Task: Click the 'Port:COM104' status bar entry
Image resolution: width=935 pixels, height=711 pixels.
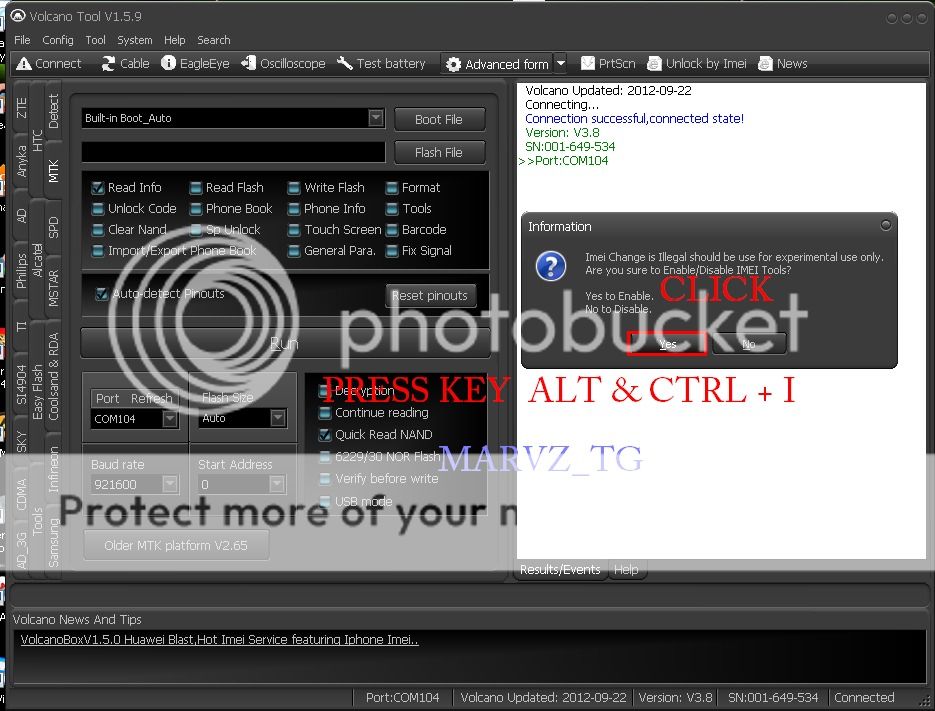Action: point(403,697)
